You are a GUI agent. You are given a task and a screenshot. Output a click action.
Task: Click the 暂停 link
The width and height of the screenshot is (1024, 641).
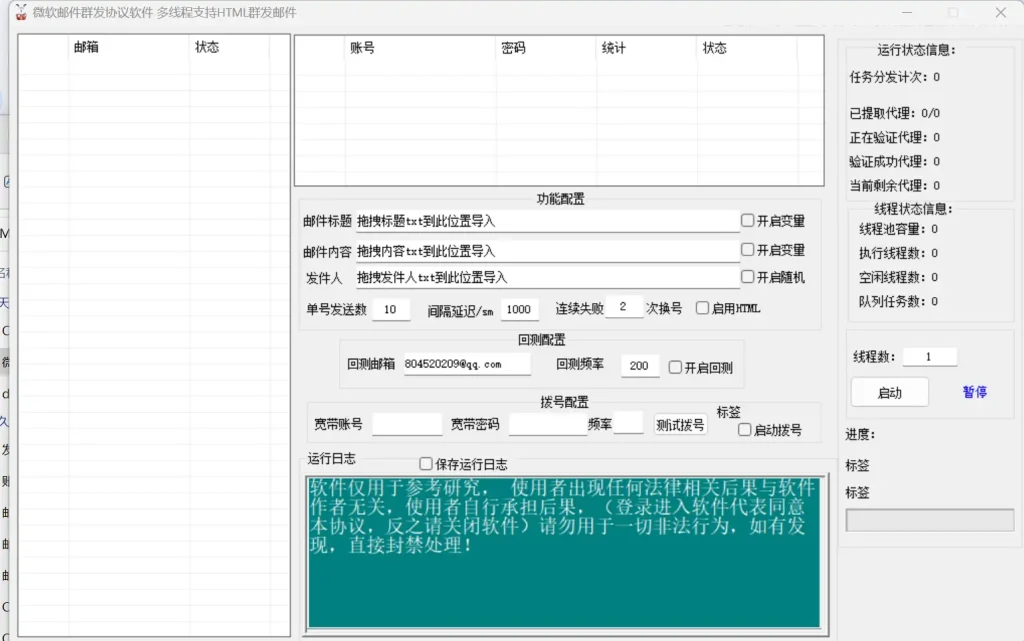click(974, 392)
